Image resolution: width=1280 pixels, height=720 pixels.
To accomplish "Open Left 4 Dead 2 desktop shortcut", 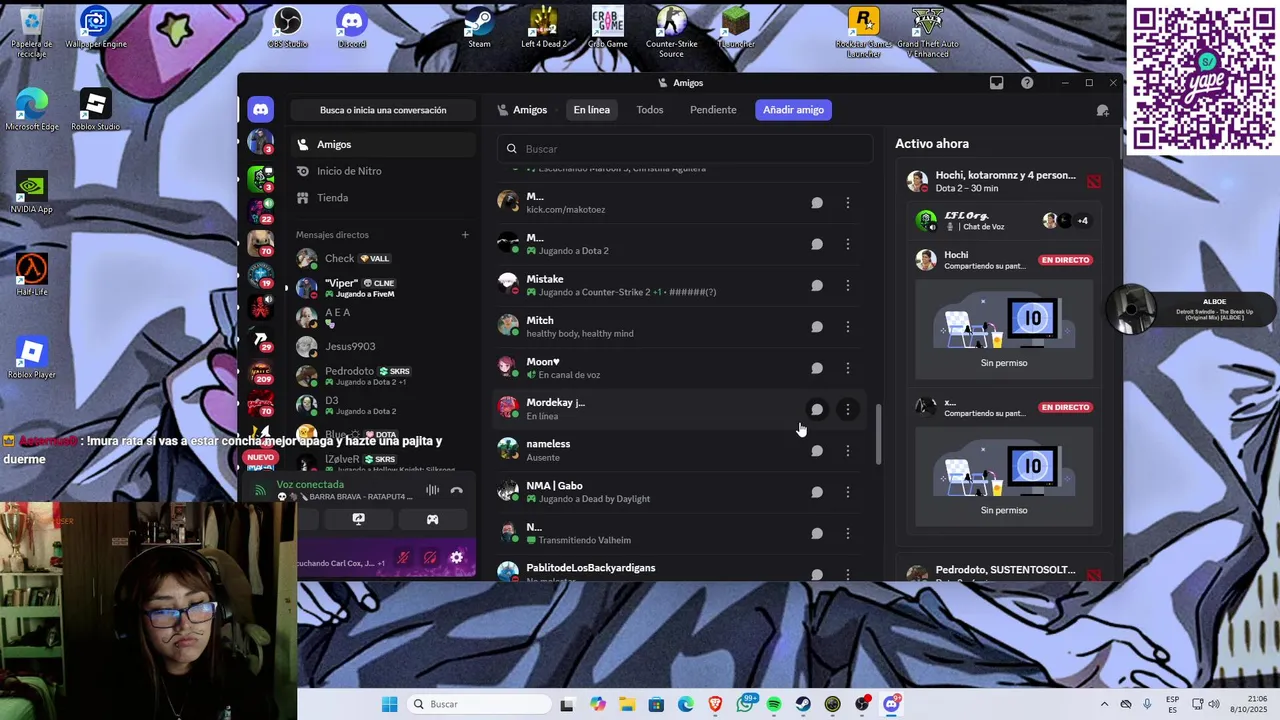I will 544,28.
